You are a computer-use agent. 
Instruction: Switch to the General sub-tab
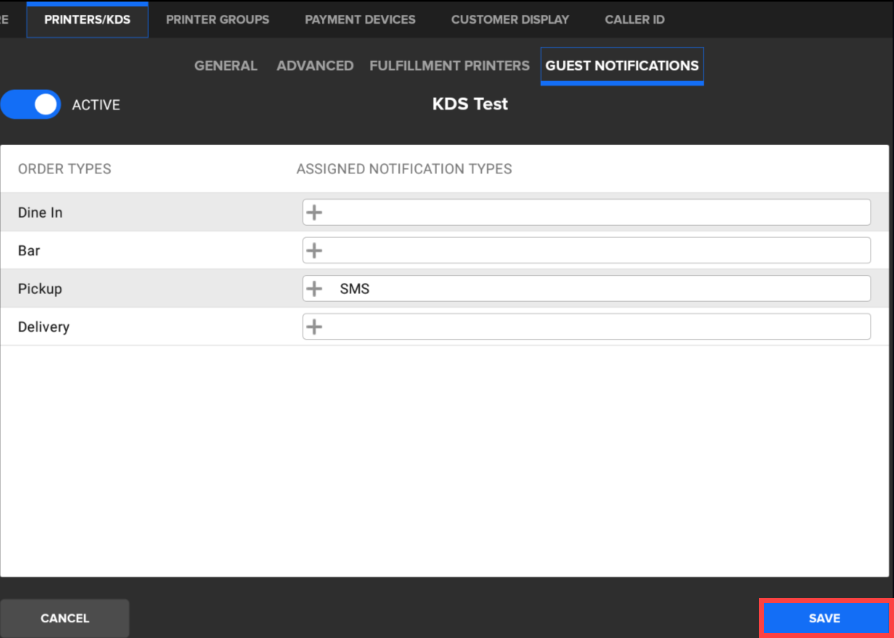click(x=225, y=66)
